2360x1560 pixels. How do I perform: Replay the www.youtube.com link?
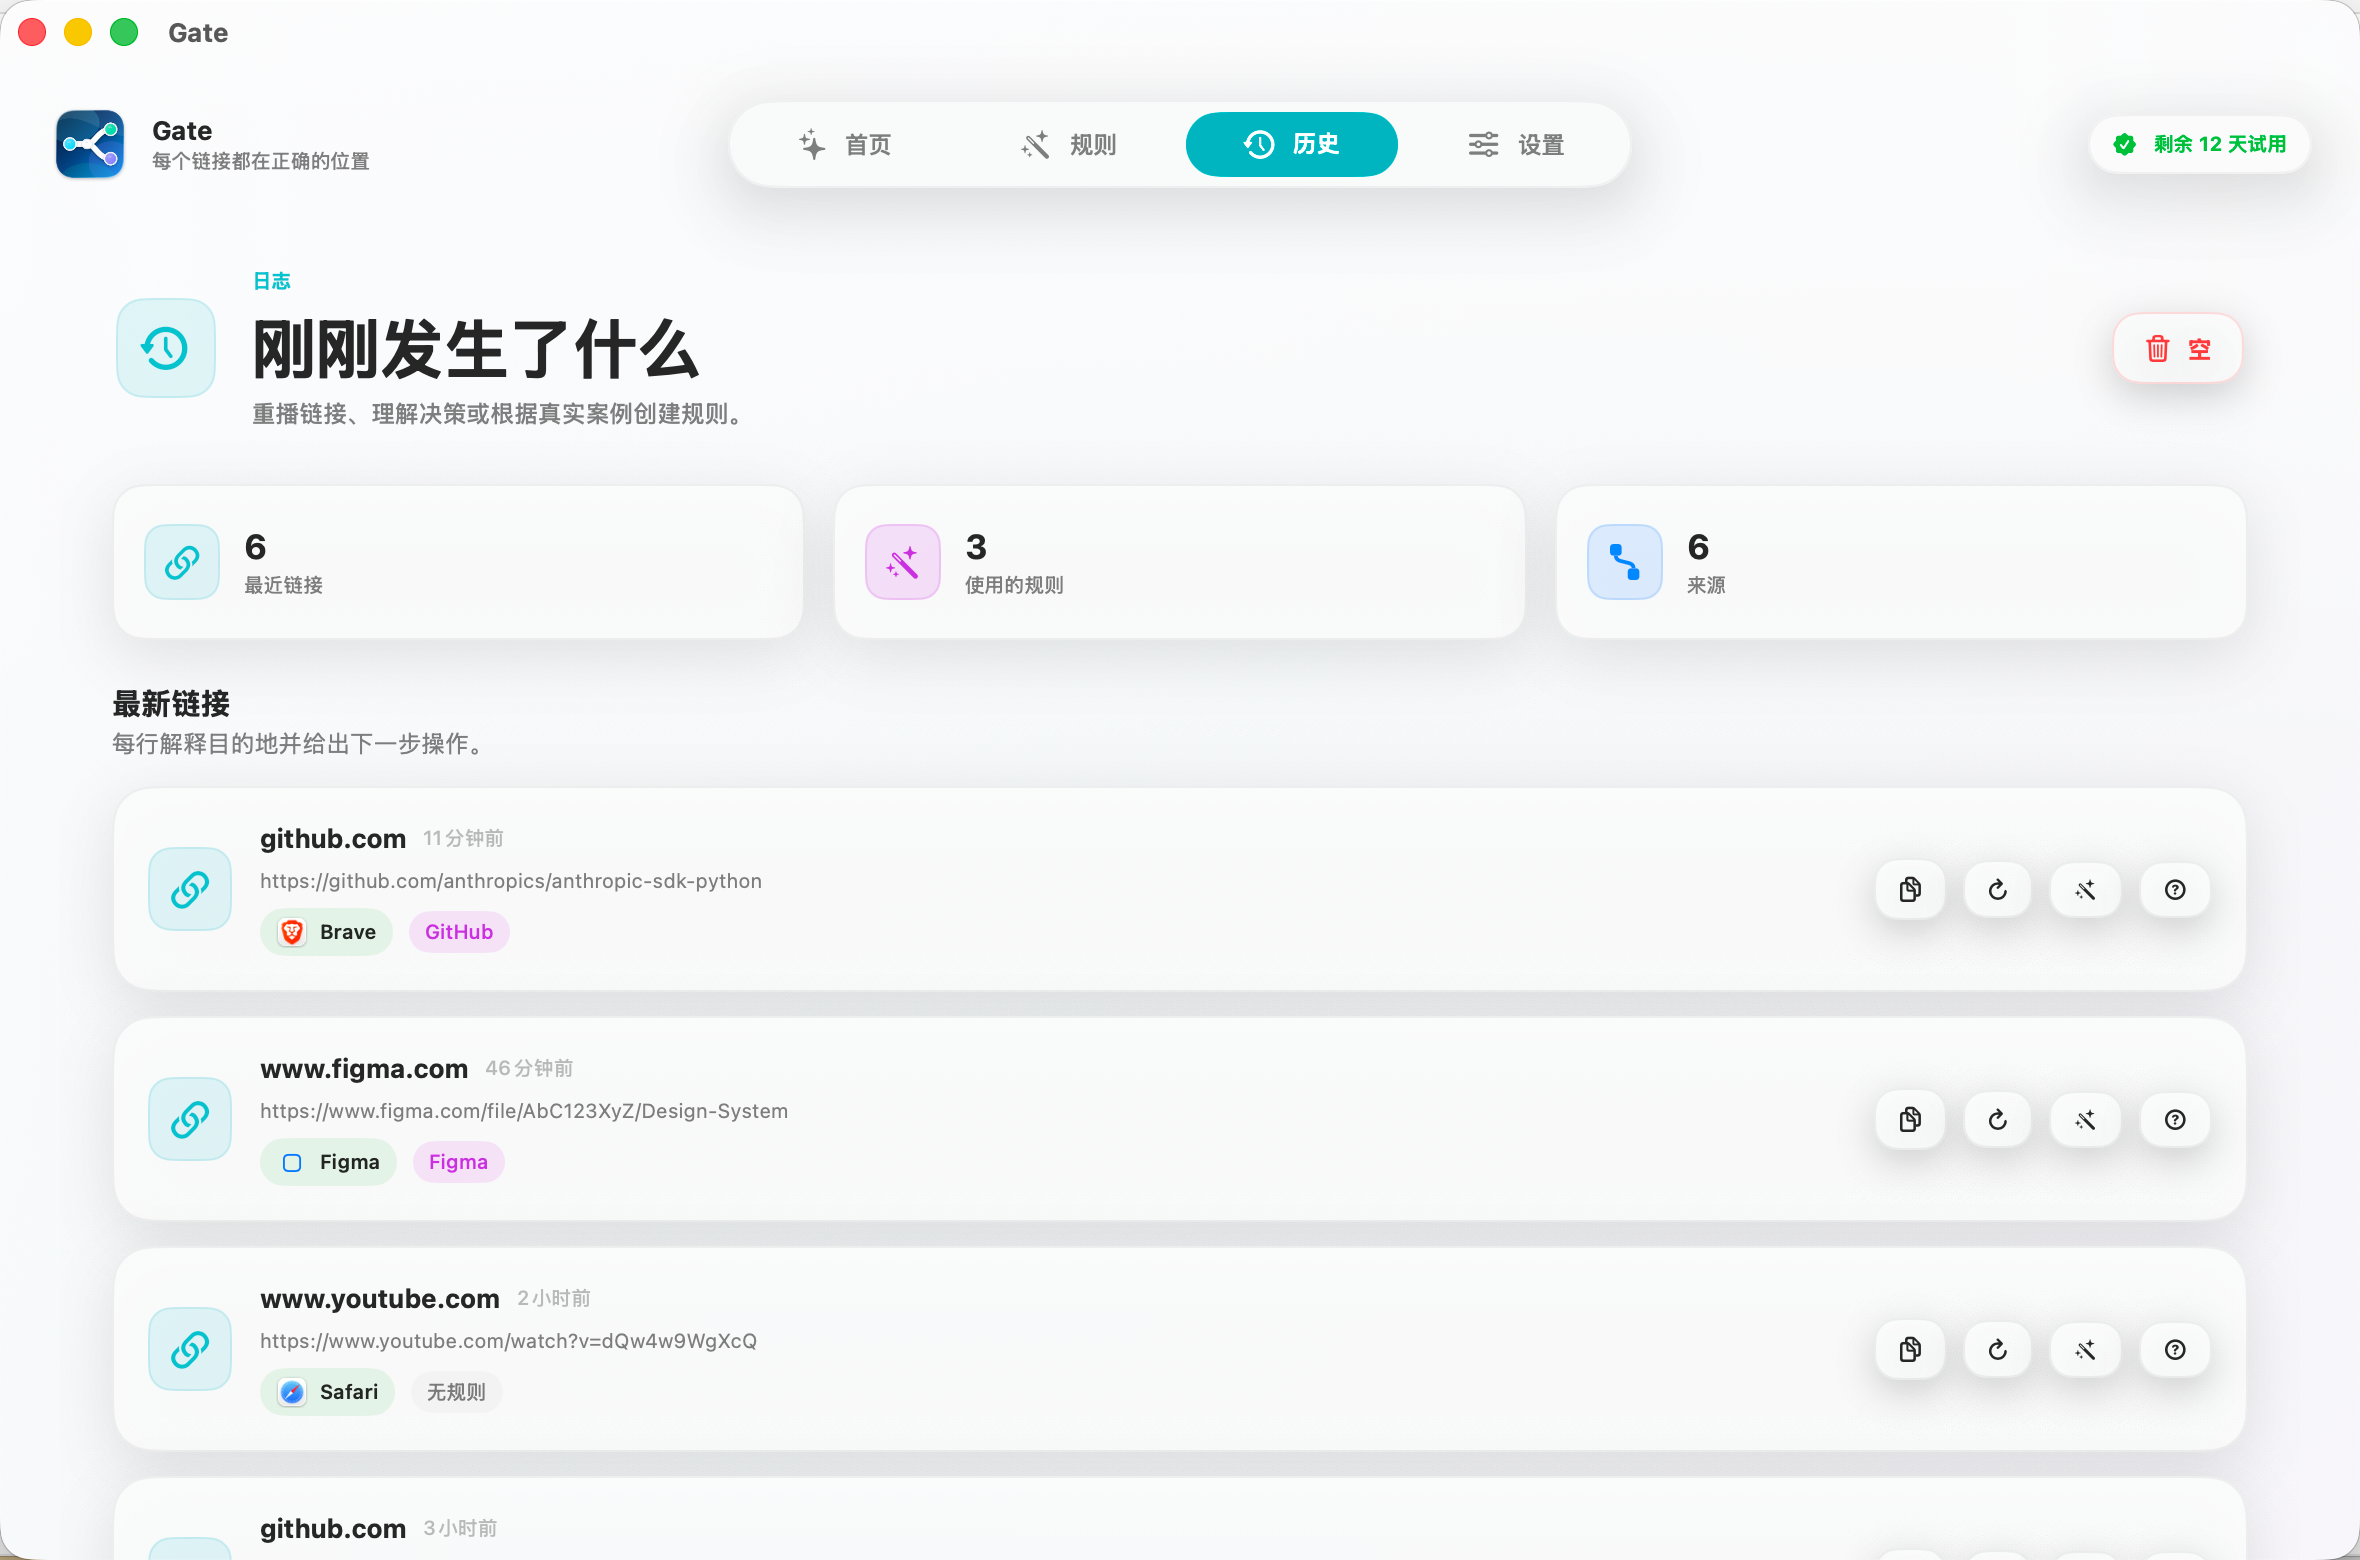pos(1998,1350)
